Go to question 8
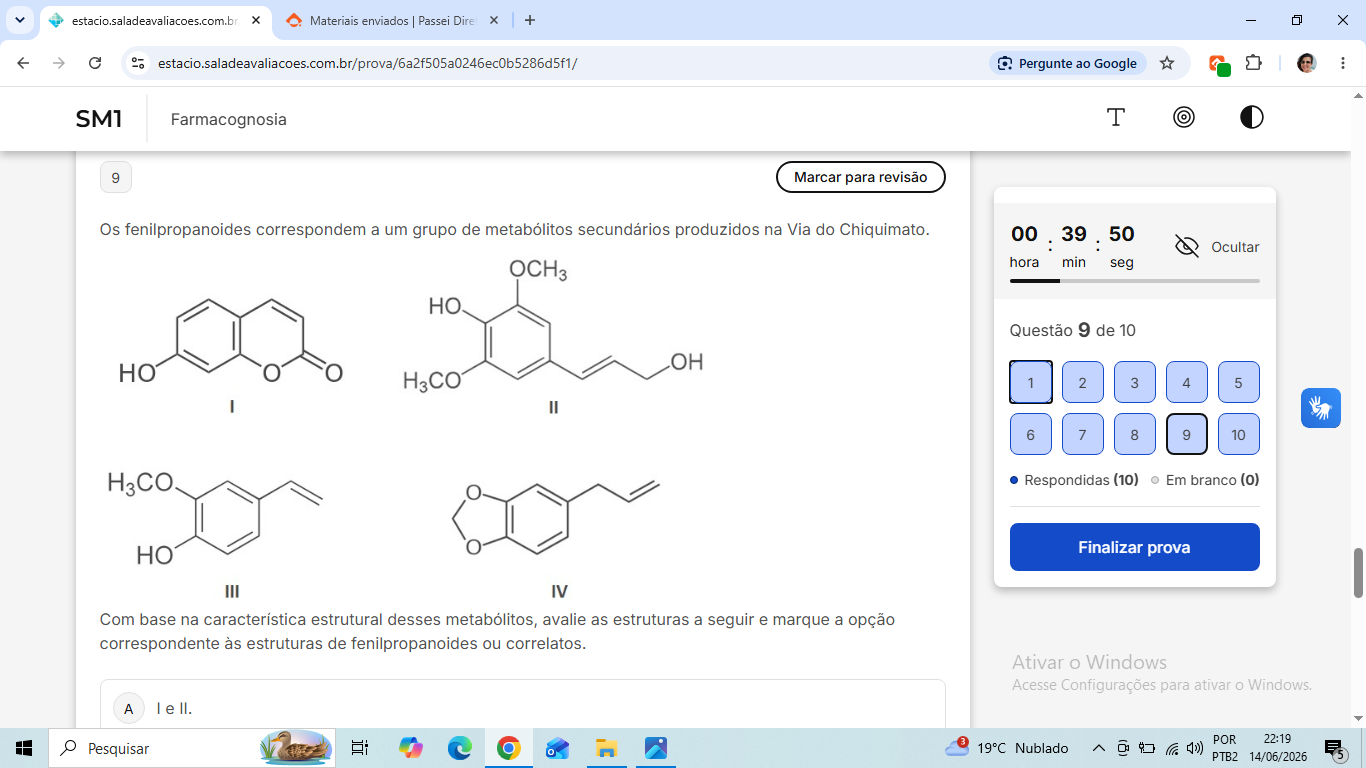 pyautogui.click(x=1135, y=434)
